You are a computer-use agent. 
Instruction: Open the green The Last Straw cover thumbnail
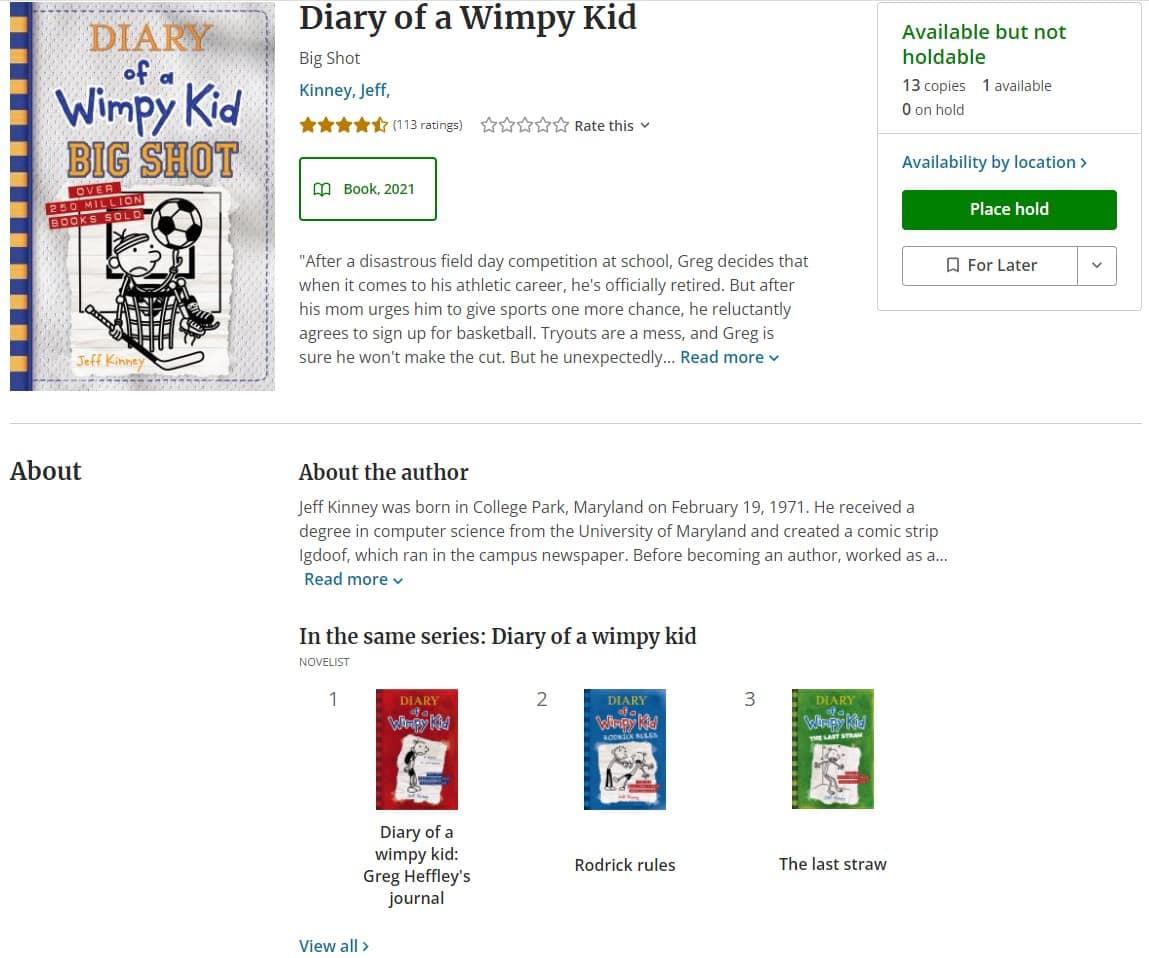(x=833, y=749)
